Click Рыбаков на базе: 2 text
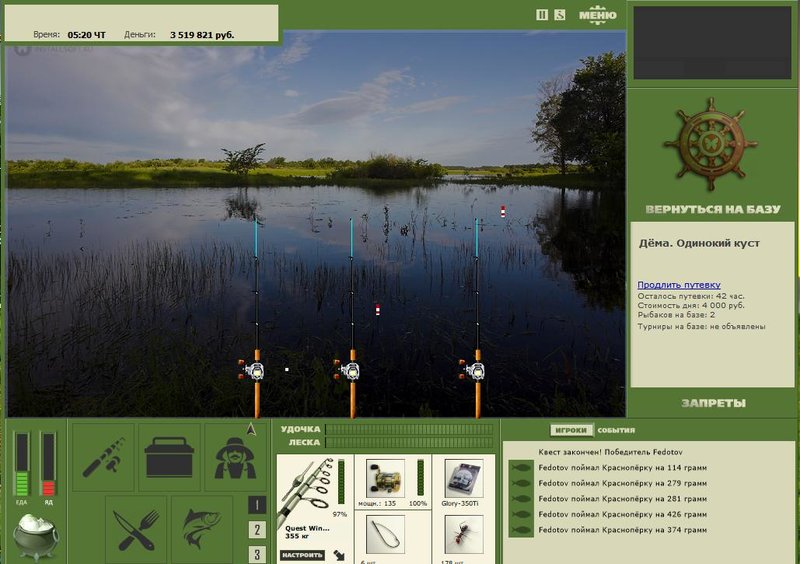800x564 pixels. pos(676,315)
